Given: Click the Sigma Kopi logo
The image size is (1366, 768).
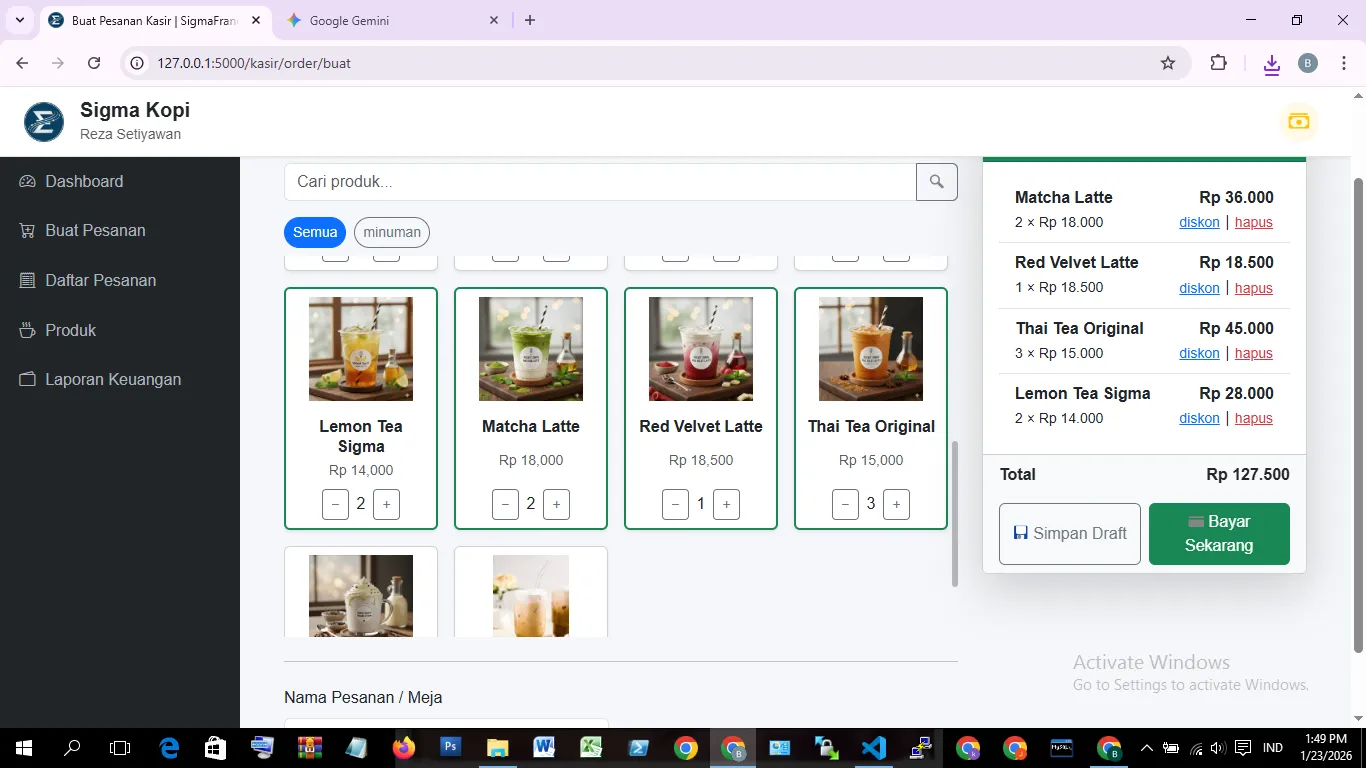Looking at the screenshot, I should [x=44, y=122].
